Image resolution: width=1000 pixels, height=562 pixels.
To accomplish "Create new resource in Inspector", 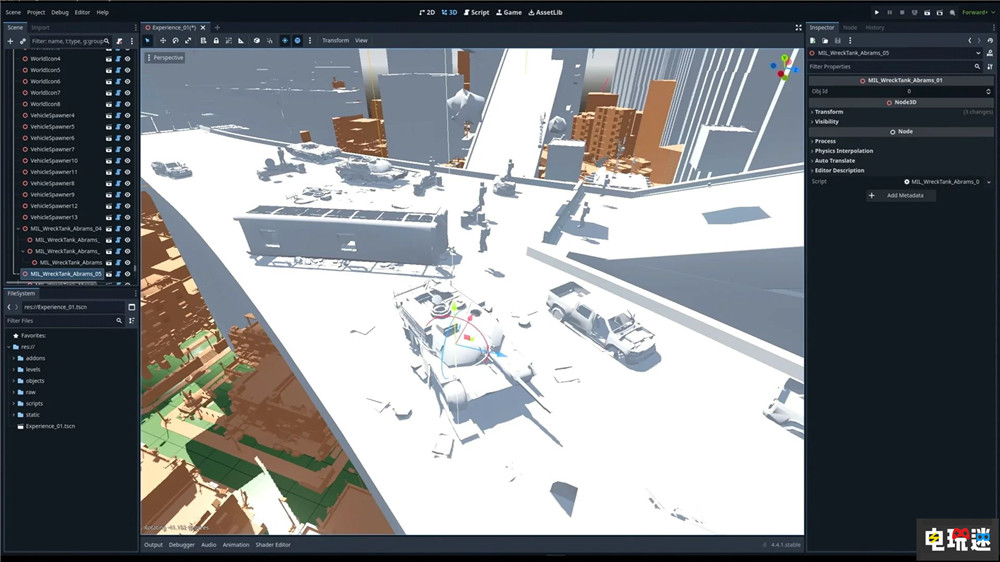I will tap(812, 40).
